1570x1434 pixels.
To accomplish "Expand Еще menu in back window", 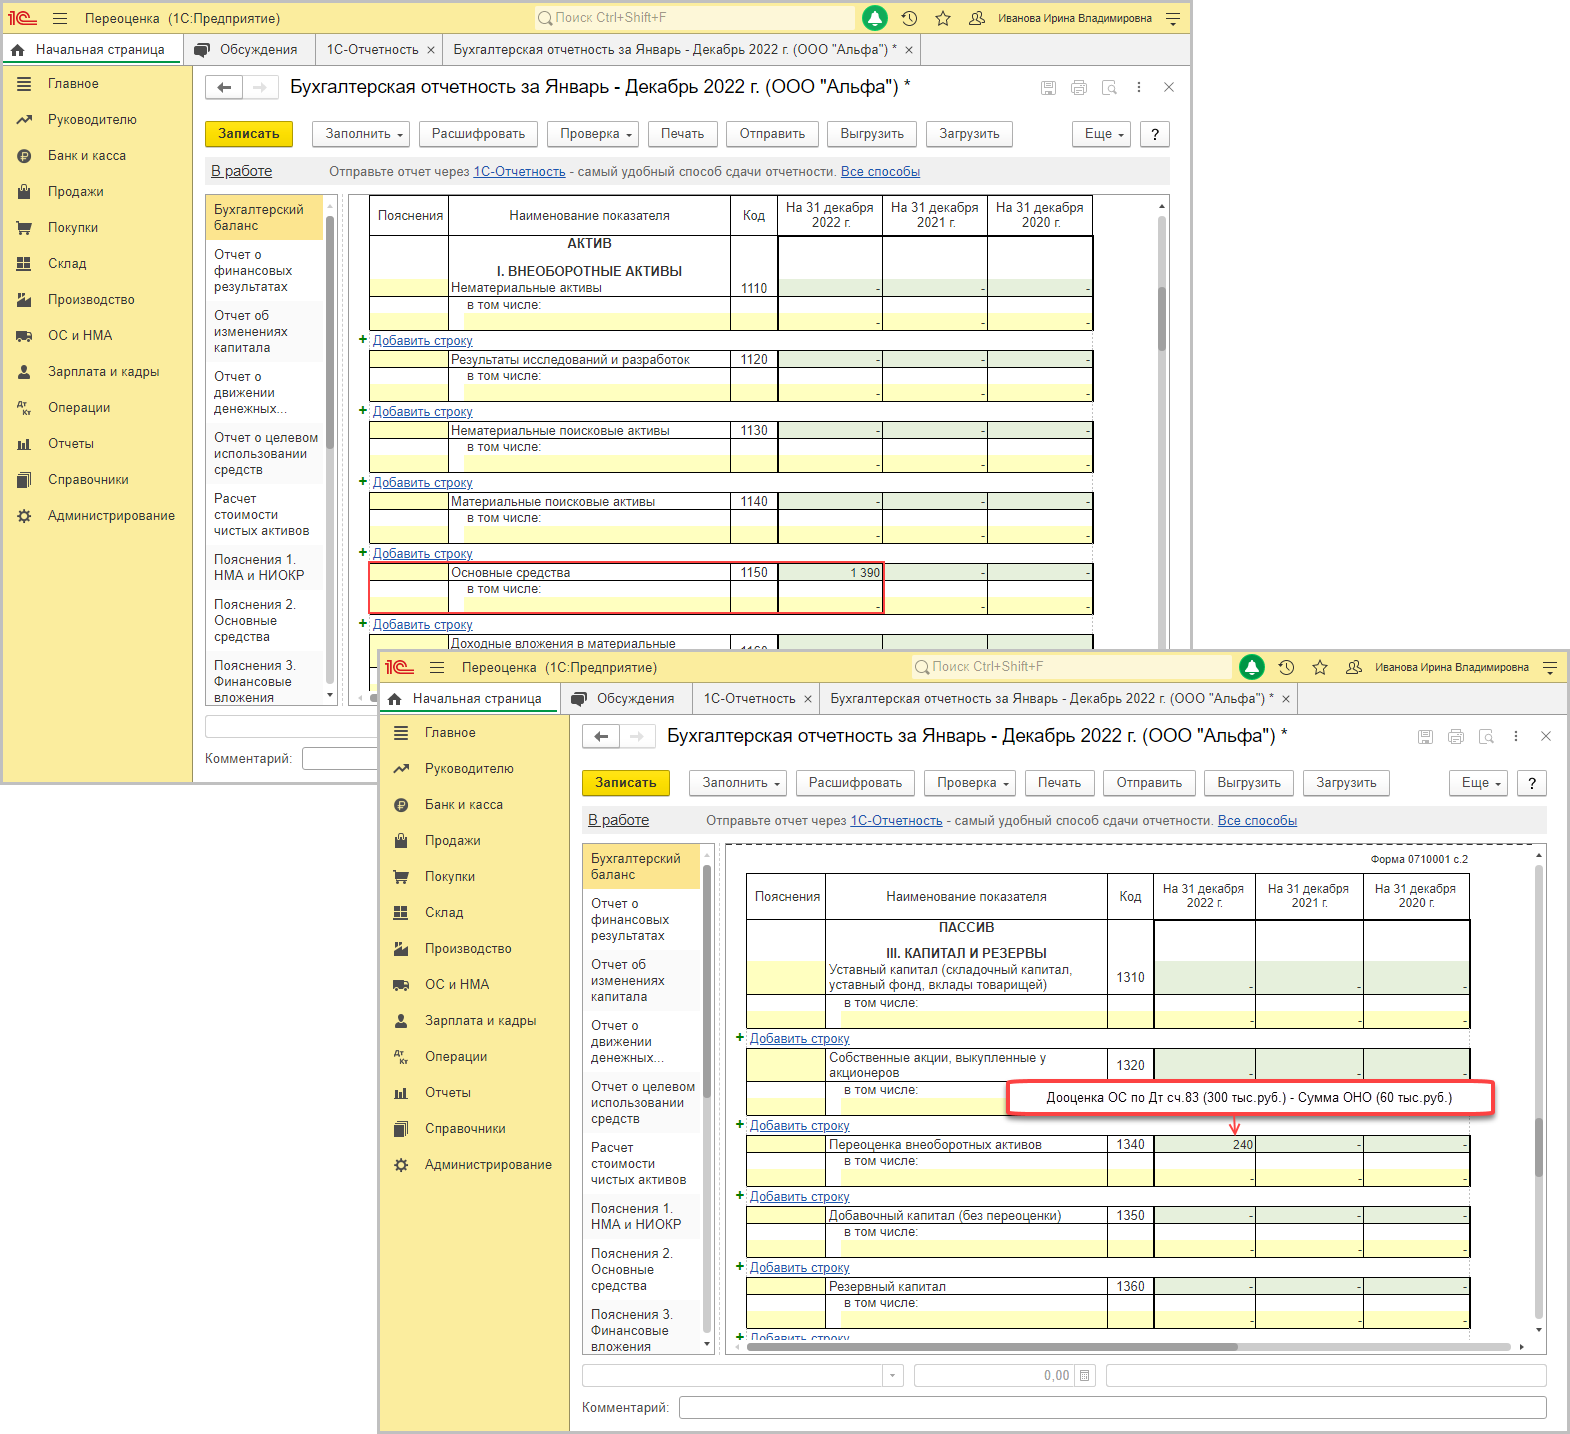I will (x=1102, y=134).
